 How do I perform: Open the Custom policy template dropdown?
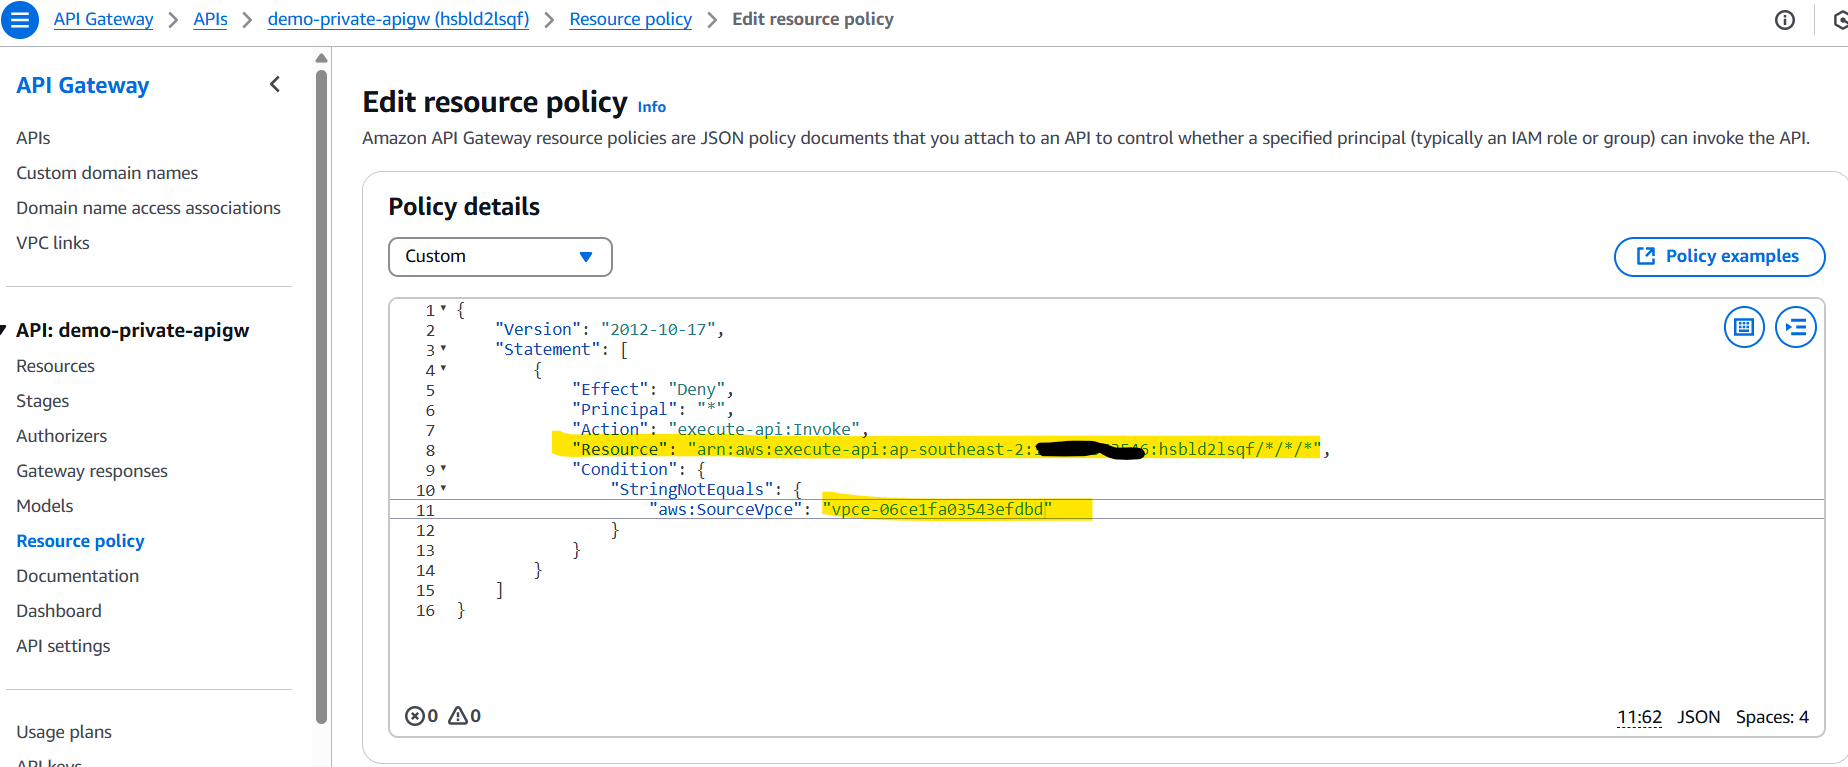tap(500, 256)
